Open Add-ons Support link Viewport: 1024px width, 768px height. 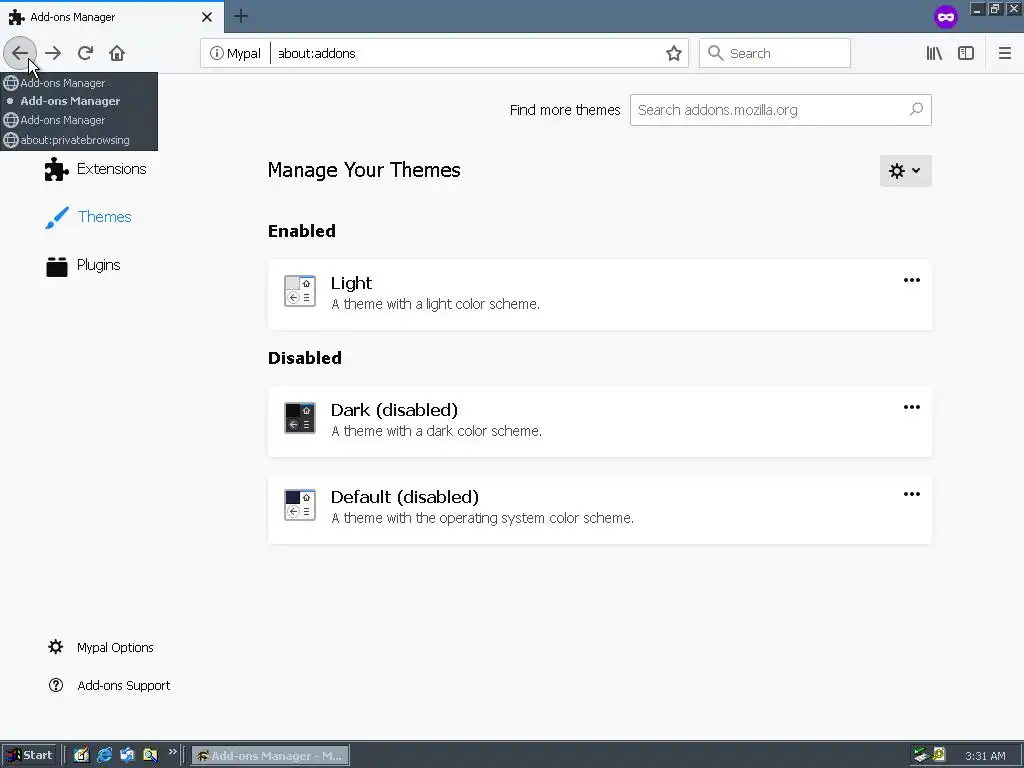[x=109, y=685]
